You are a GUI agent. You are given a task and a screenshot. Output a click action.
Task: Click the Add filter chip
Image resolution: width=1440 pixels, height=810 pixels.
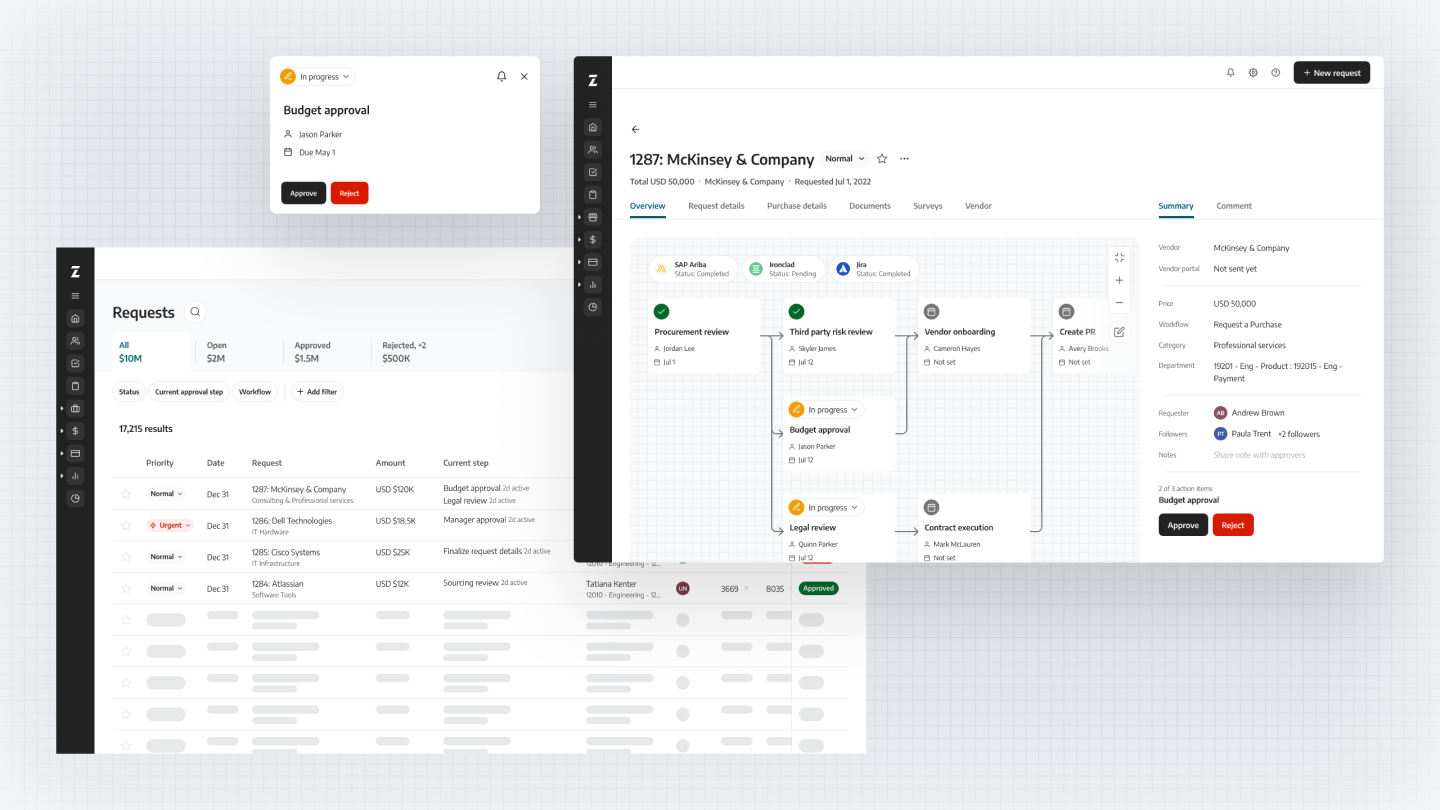tap(317, 392)
